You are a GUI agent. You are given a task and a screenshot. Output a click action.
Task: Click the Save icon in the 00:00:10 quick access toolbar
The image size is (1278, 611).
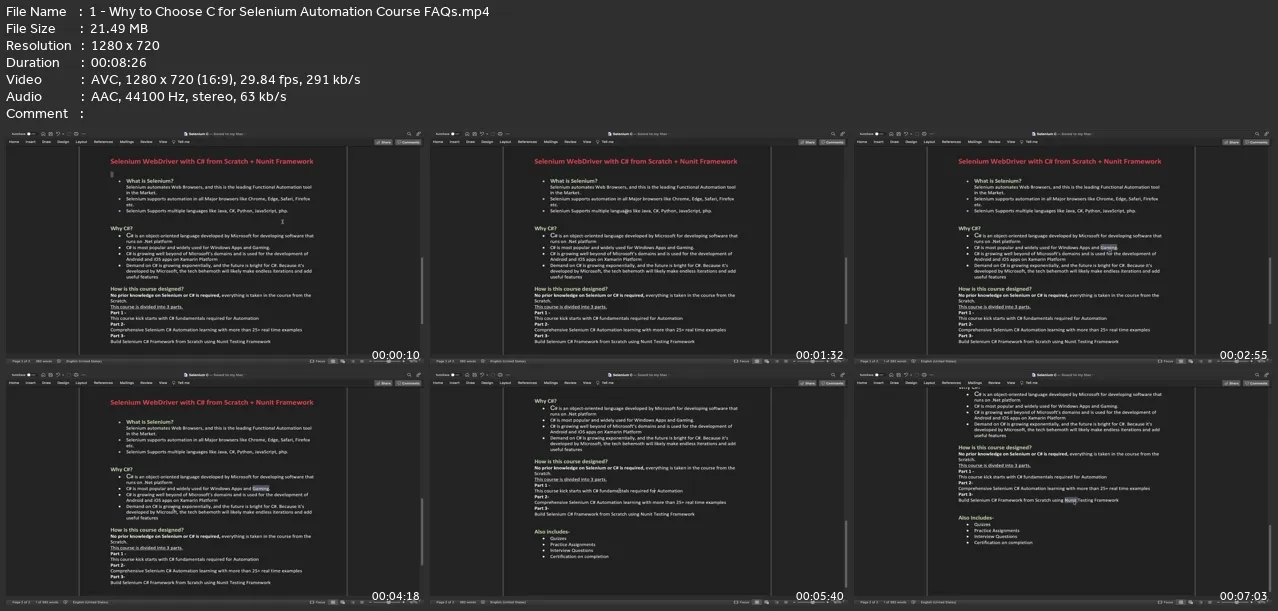pyautogui.click(x=50, y=134)
